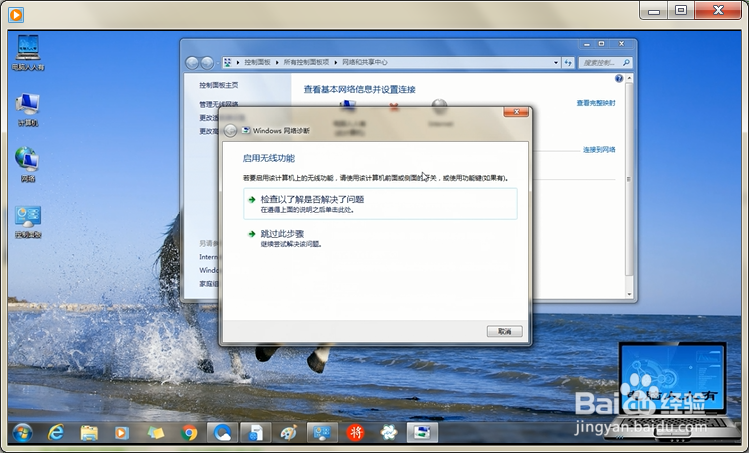Screen dimensions: 749x453
Task: Open 控制面板主页 link in sidebar
Action: tap(219, 85)
